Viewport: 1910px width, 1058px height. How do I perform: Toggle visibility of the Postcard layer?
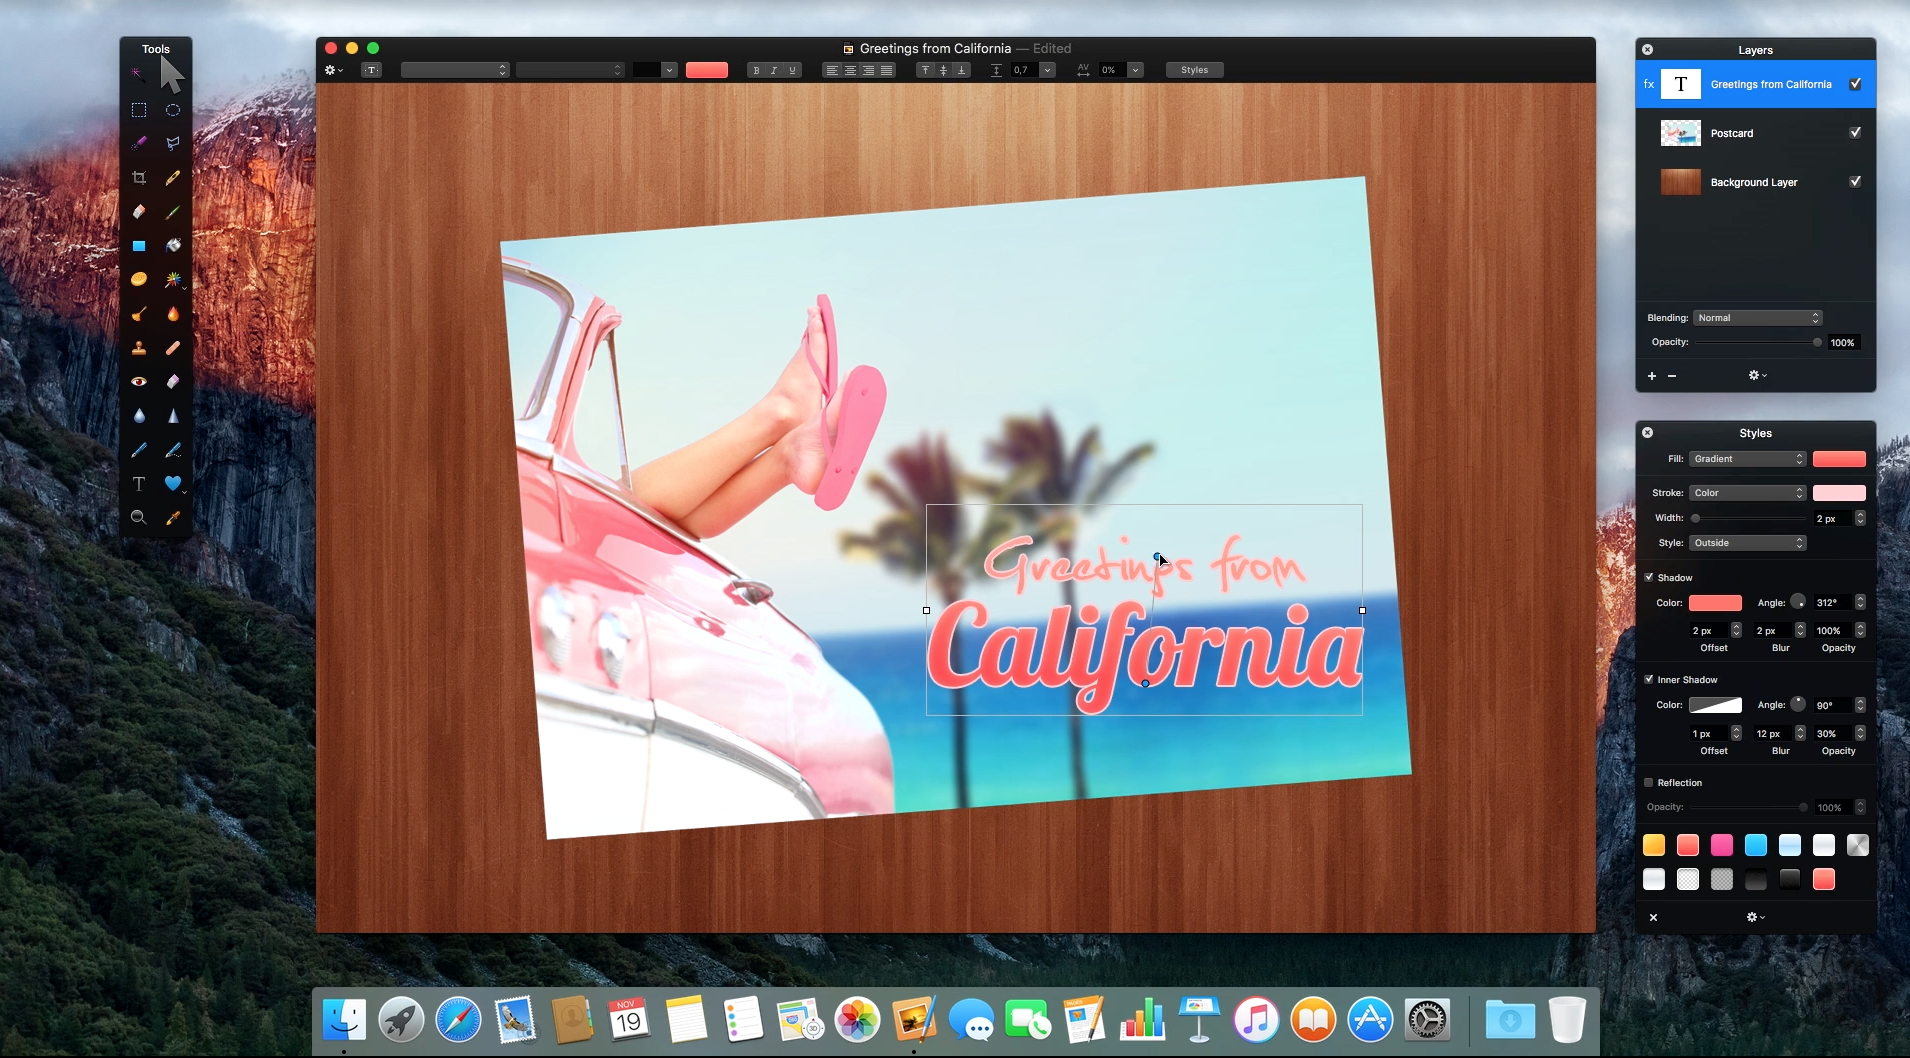click(x=1856, y=132)
